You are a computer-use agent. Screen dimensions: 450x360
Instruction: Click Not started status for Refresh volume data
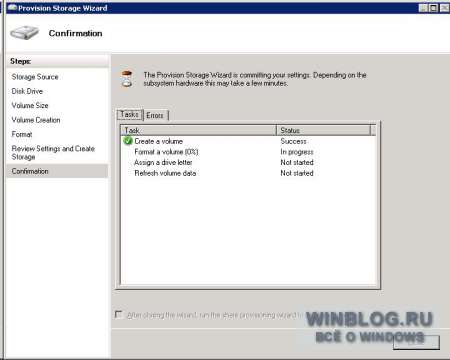tap(297, 173)
